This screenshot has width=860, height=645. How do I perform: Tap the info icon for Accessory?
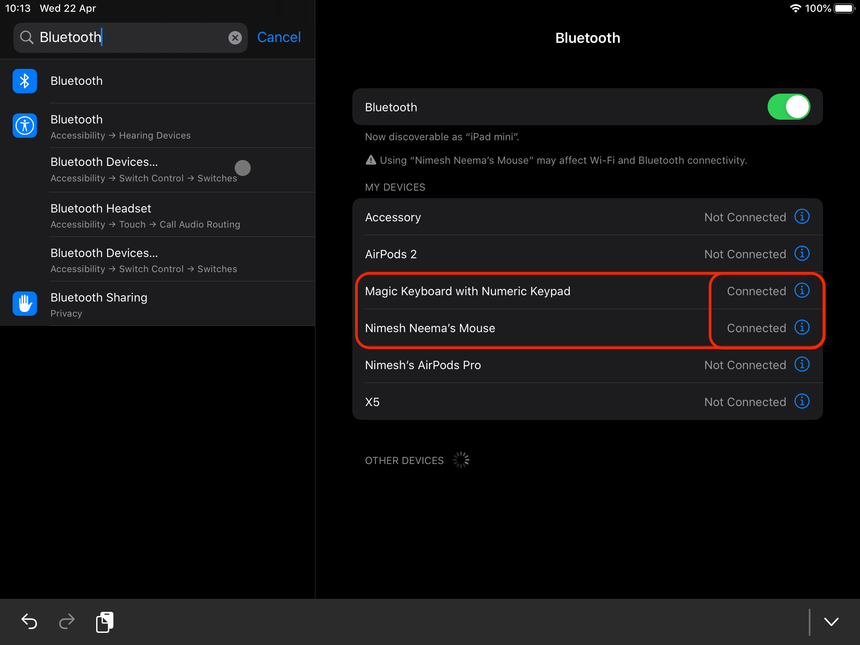coord(801,217)
